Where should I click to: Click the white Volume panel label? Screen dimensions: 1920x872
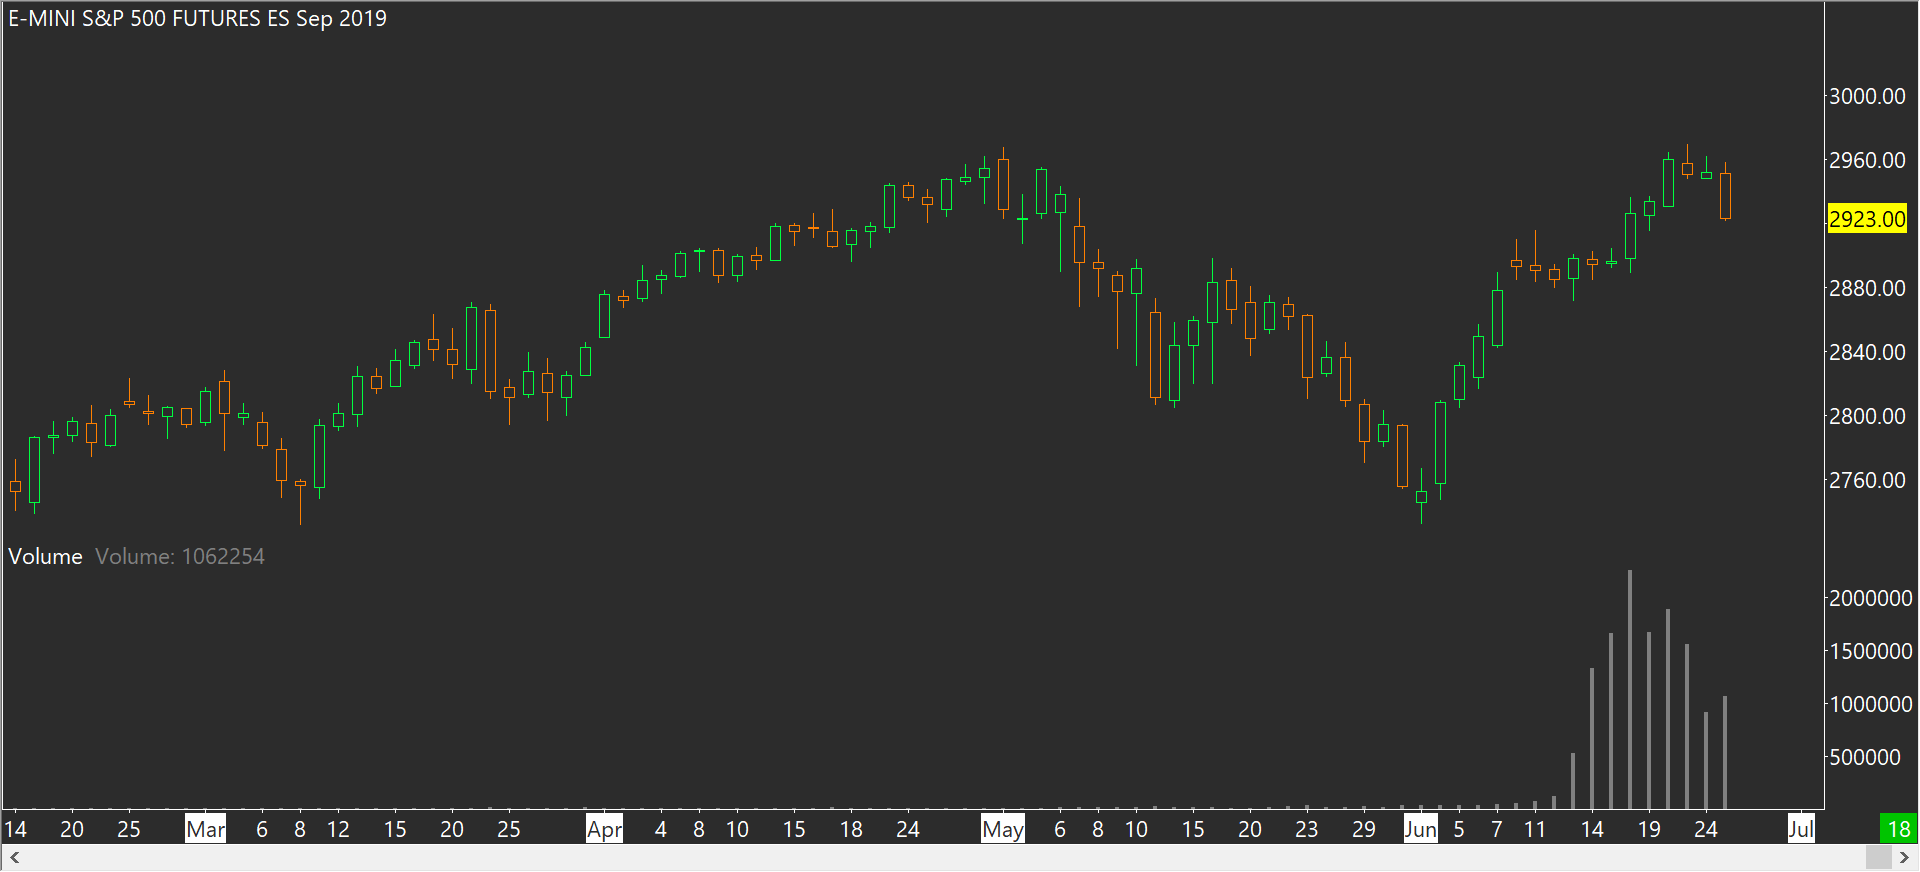[46, 557]
